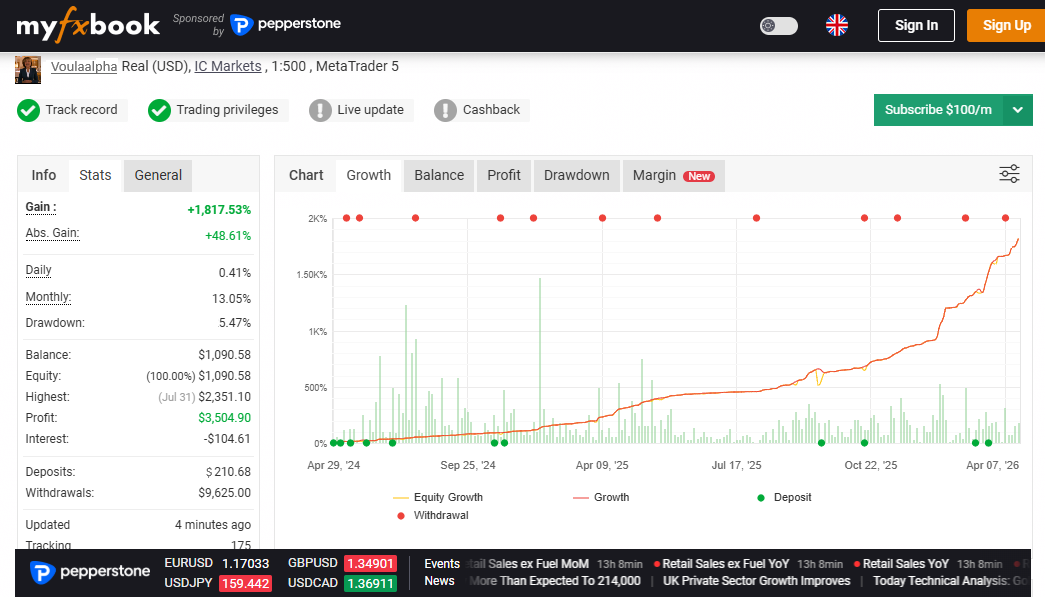Select the Balance chart tab
The width and height of the screenshot is (1045, 597).
point(439,175)
